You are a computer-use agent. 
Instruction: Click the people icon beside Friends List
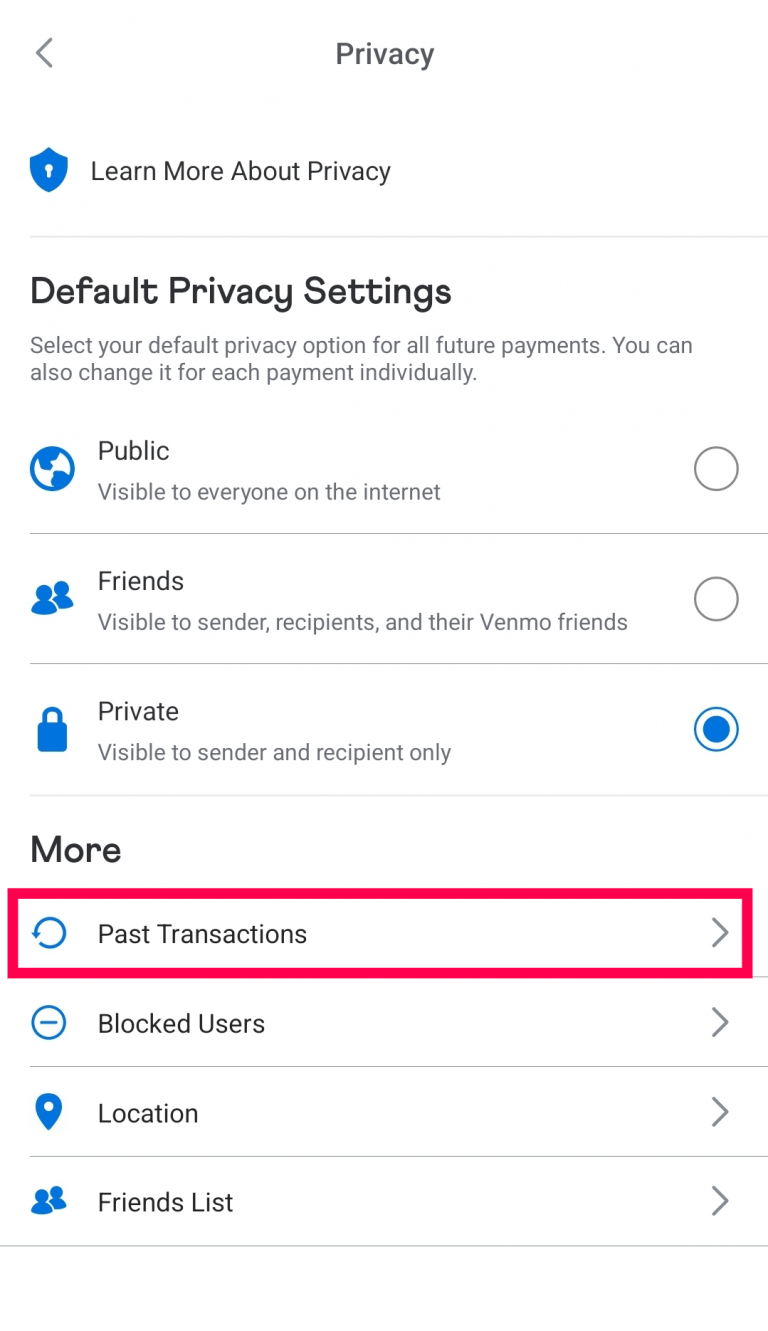49,1201
